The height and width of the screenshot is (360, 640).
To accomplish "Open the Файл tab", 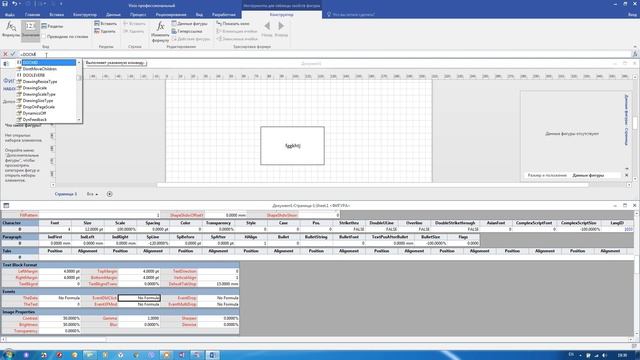I will [9, 15].
